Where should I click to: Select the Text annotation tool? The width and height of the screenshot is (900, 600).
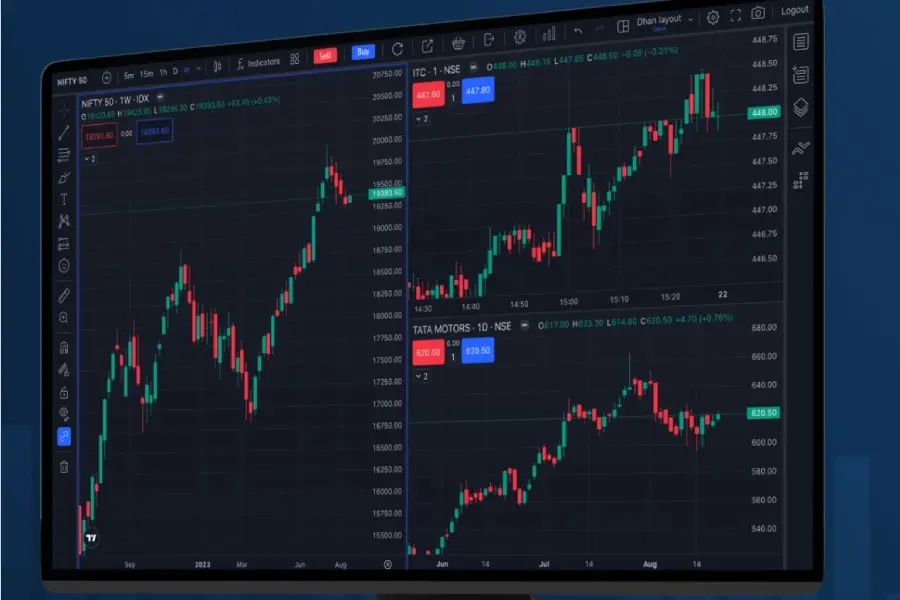(64, 199)
